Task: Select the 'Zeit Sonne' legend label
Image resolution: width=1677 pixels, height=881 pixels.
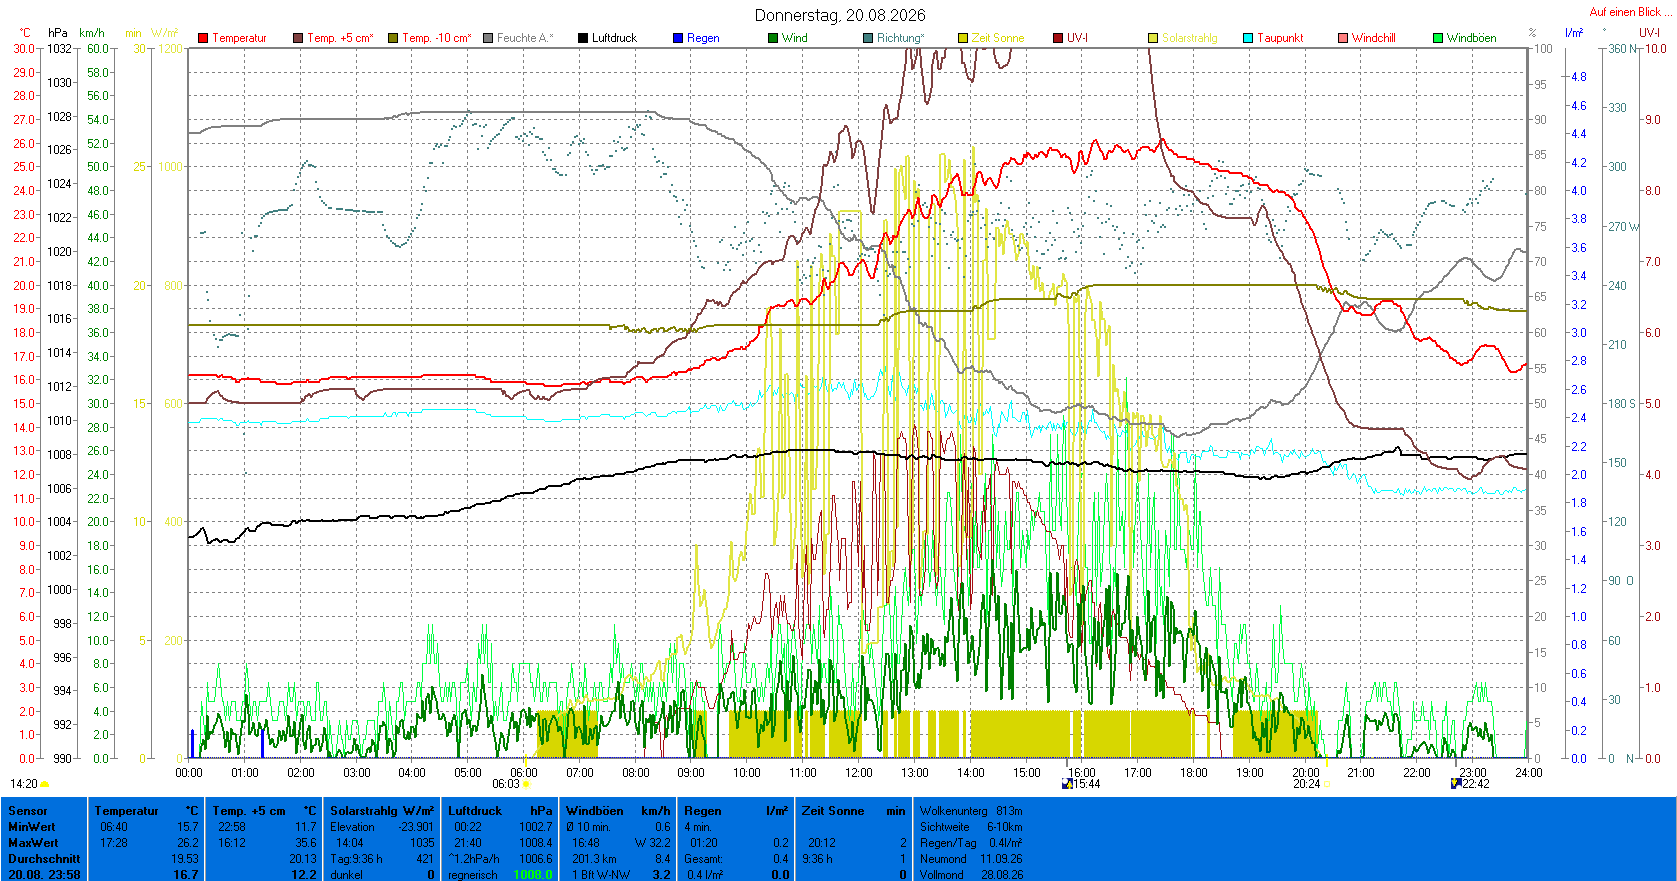Action: click(x=998, y=38)
